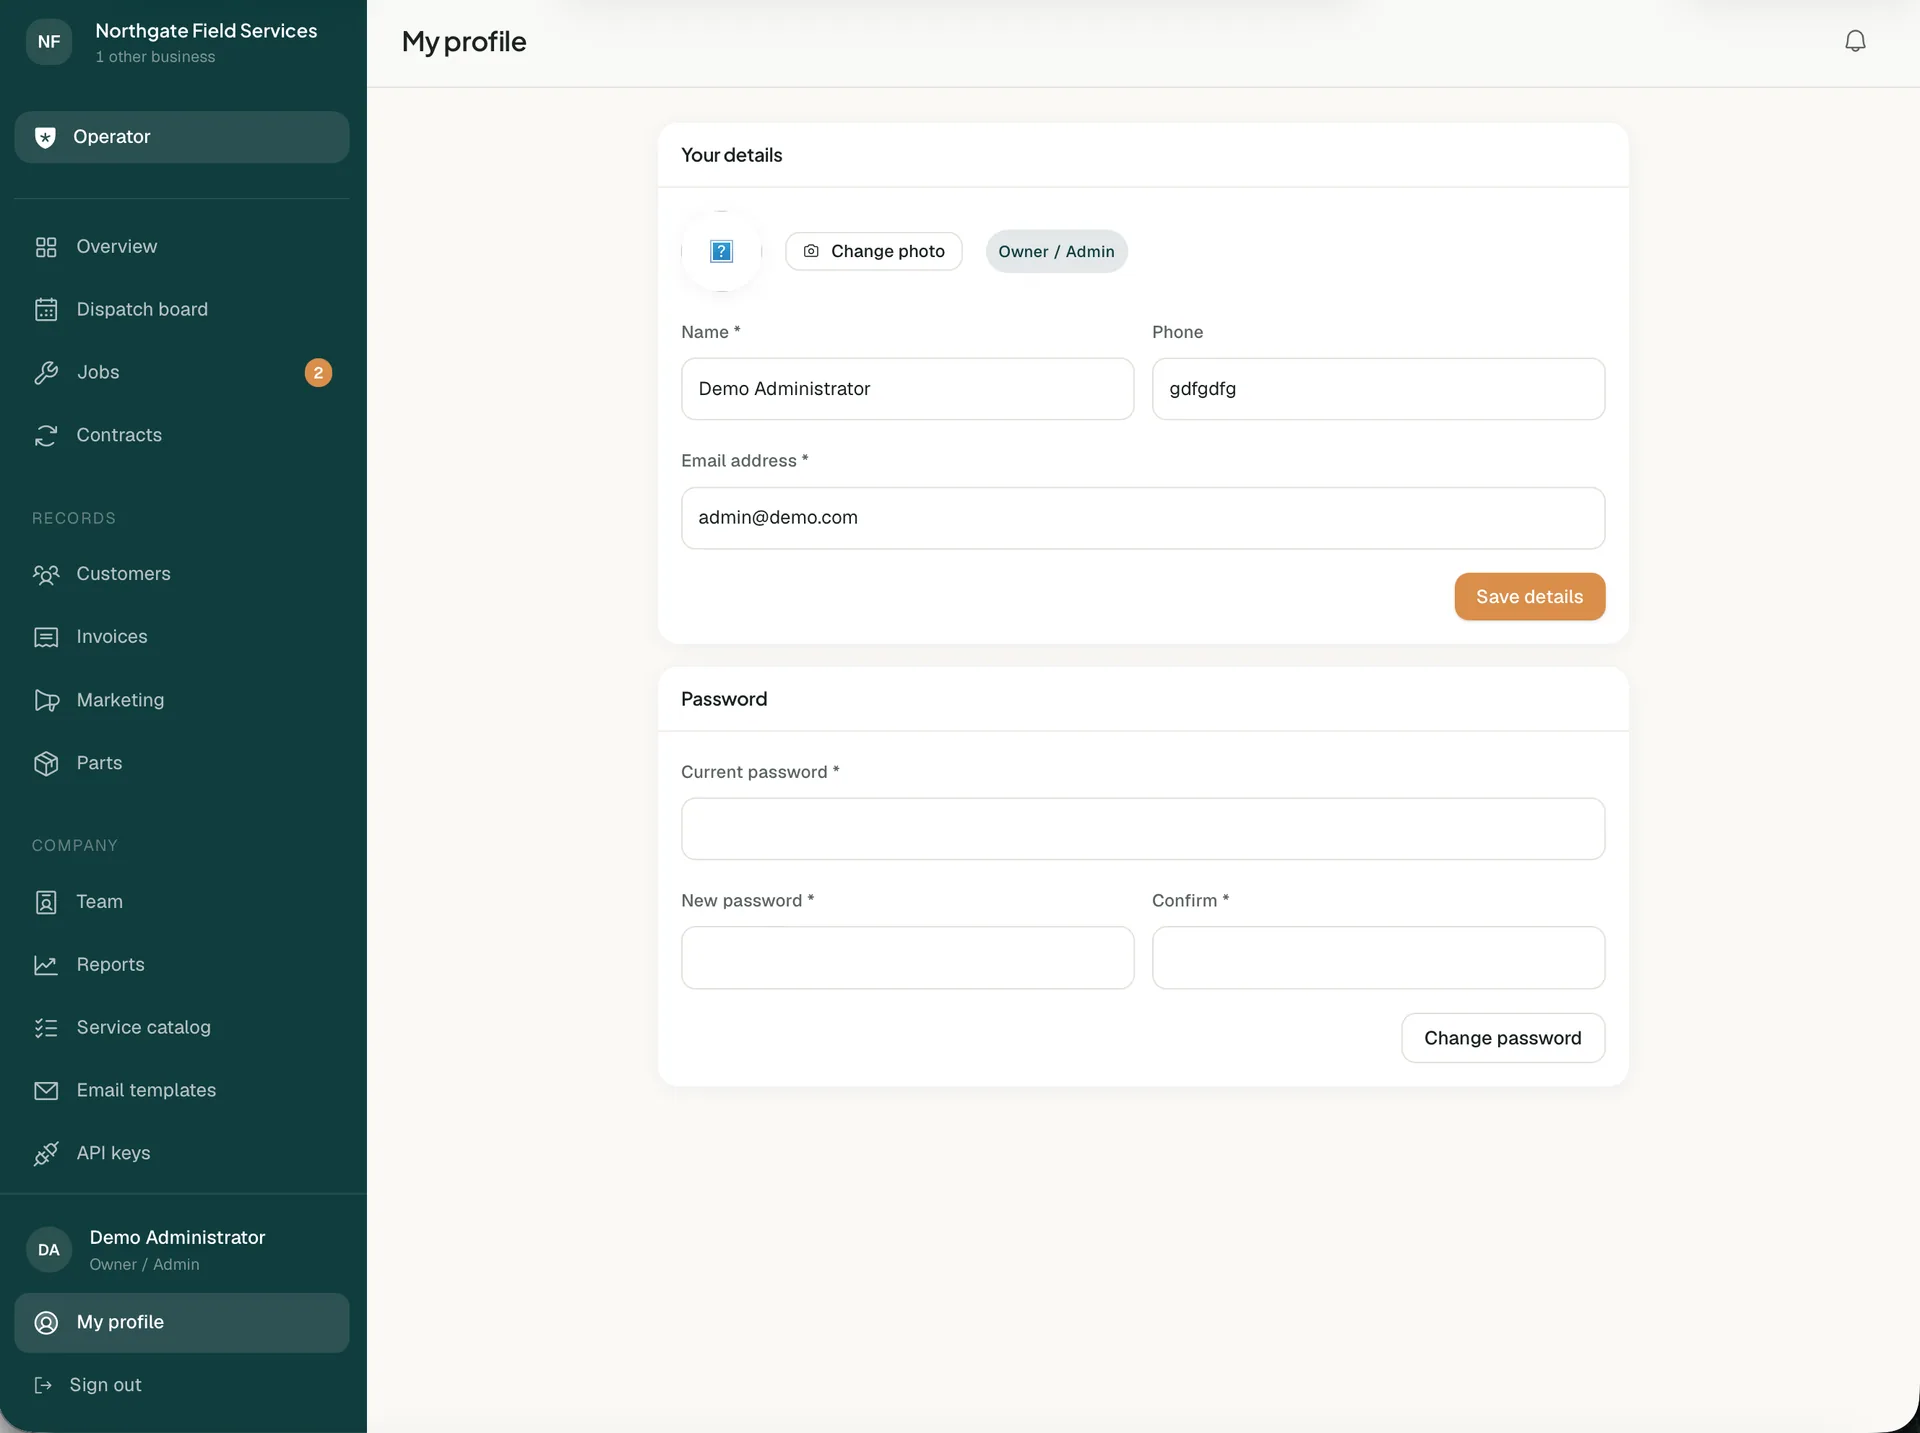Click into the Current password field
The image size is (1920, 1433).
1143,829
